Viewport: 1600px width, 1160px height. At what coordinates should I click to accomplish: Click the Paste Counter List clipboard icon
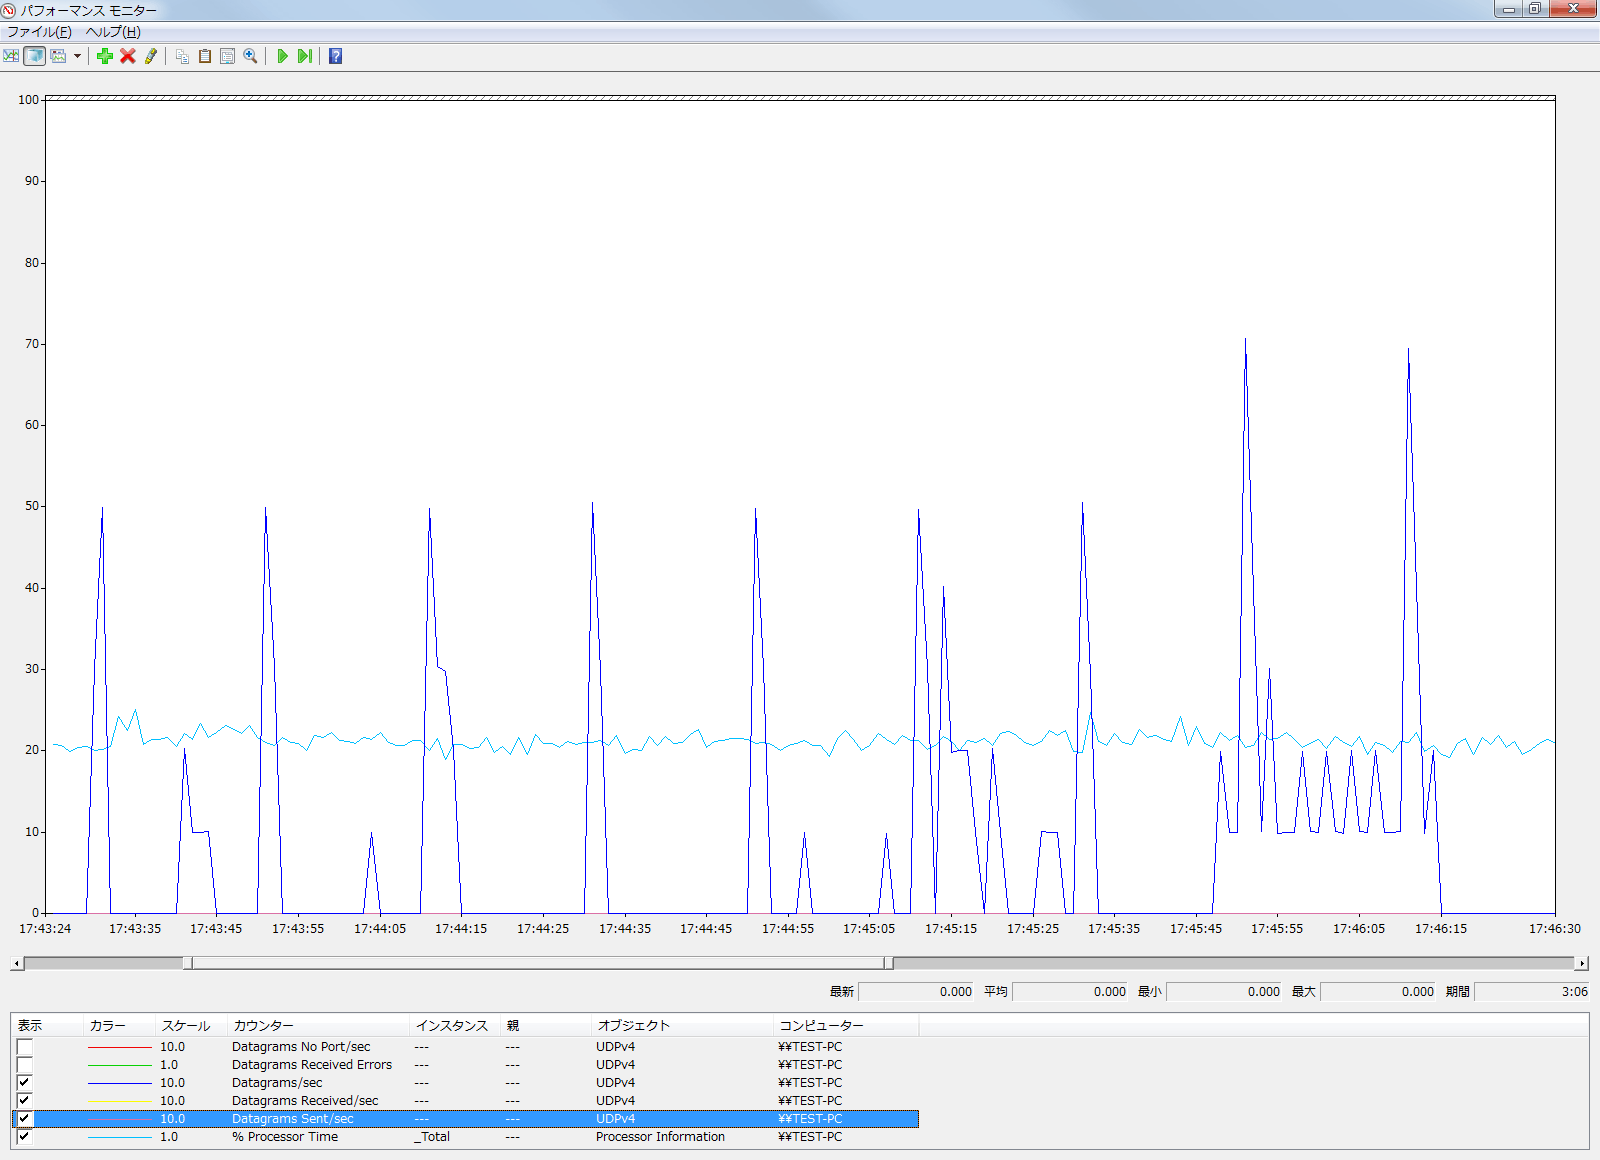(205, 56)
